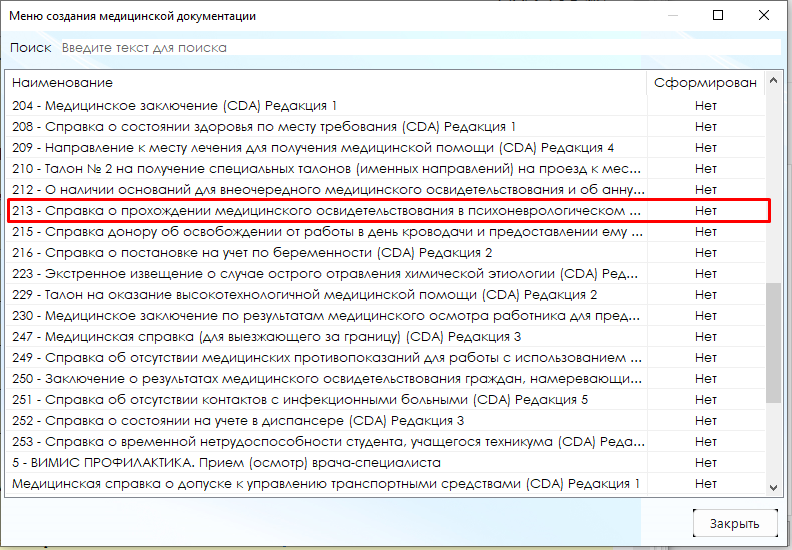Click the Закрыть button
792x550 pixels.
pos(735,523)
